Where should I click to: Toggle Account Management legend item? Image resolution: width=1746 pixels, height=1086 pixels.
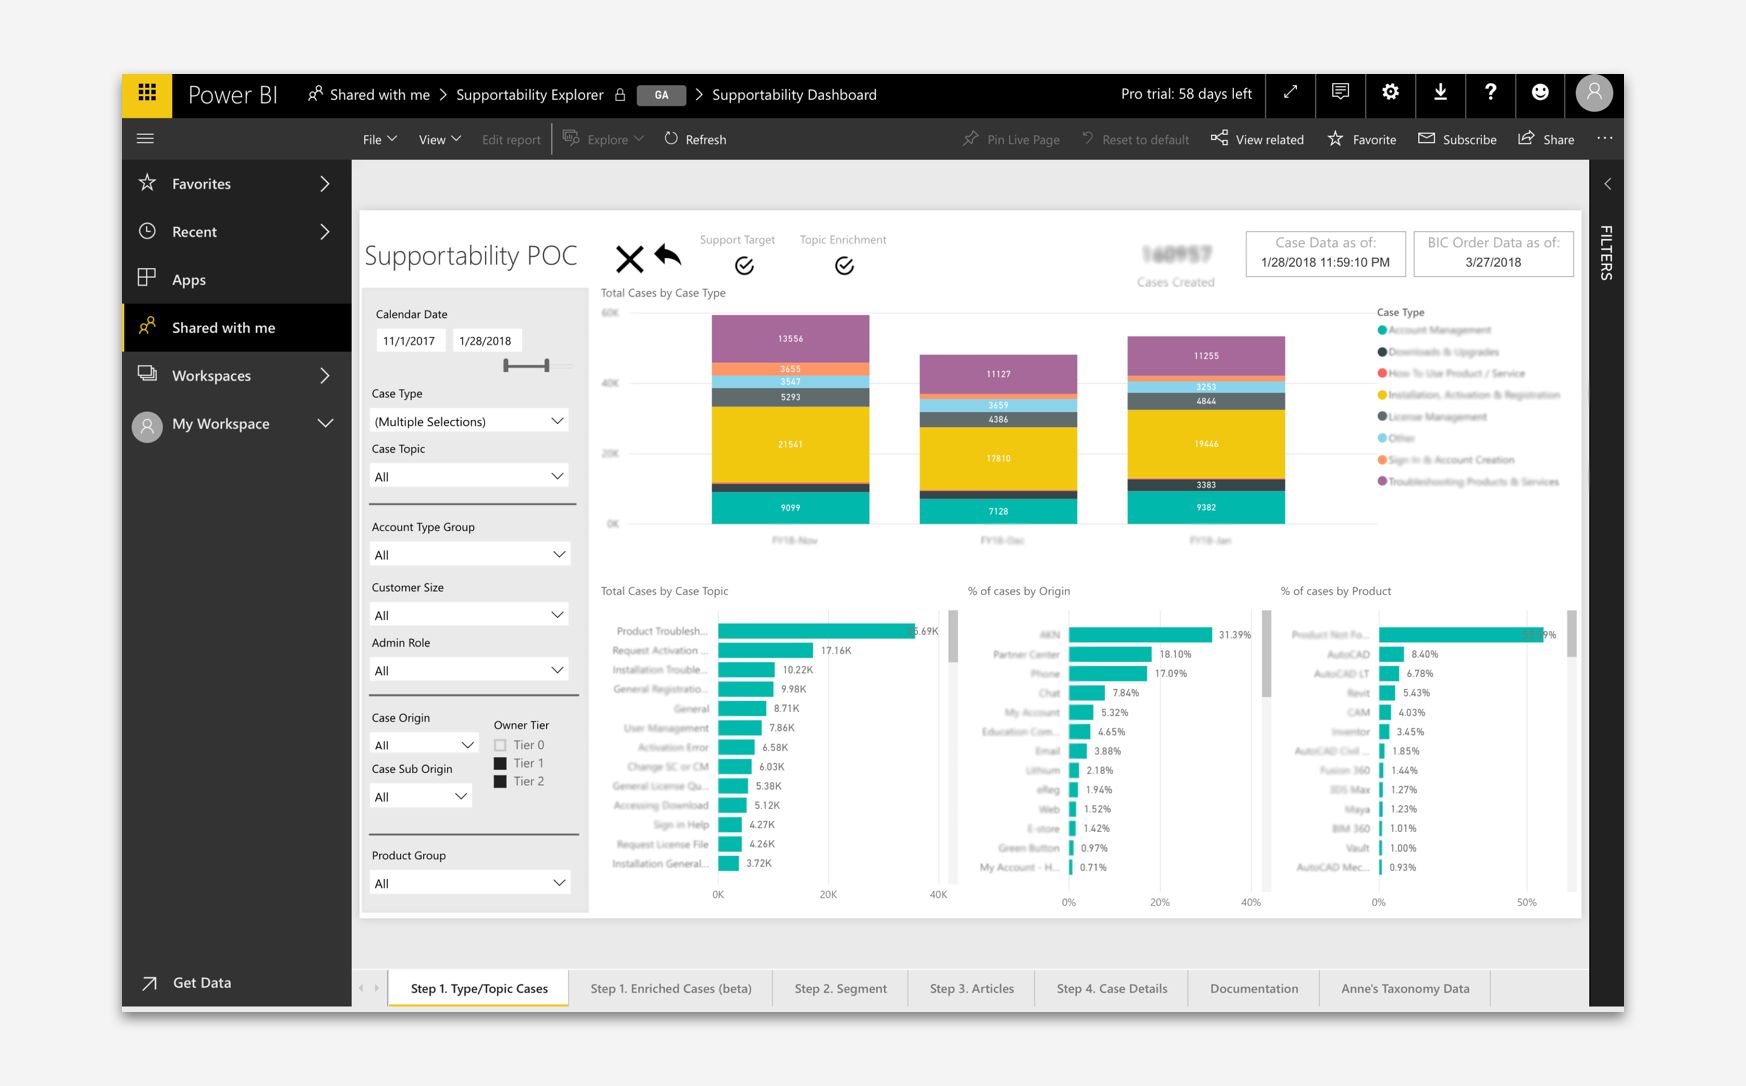[x=1434, y=330]
